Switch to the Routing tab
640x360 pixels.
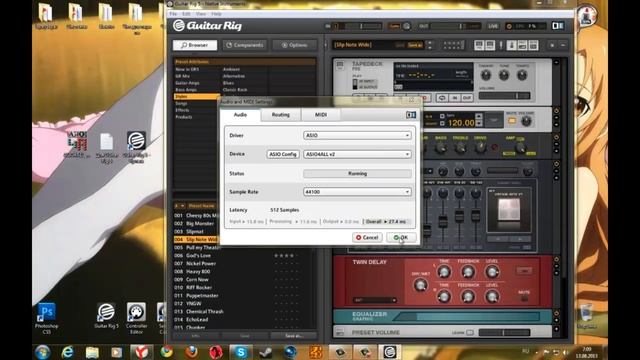coord(281,115)
